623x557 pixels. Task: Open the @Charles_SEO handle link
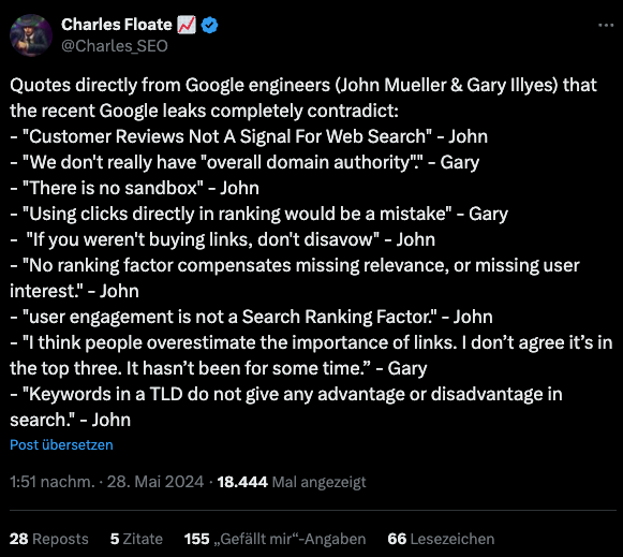[114, 46]
